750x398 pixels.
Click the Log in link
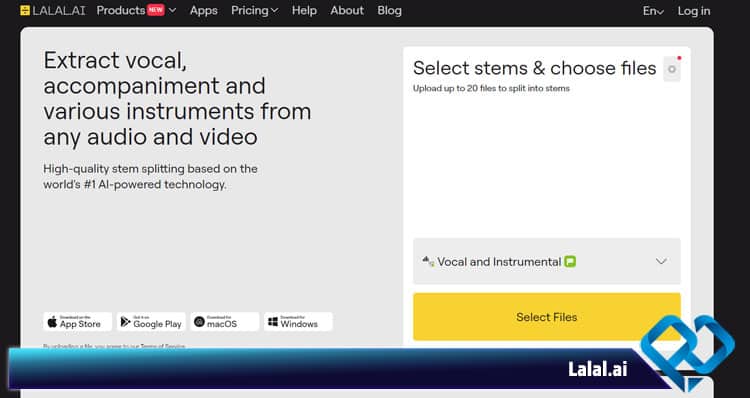[x=694, y=11]
